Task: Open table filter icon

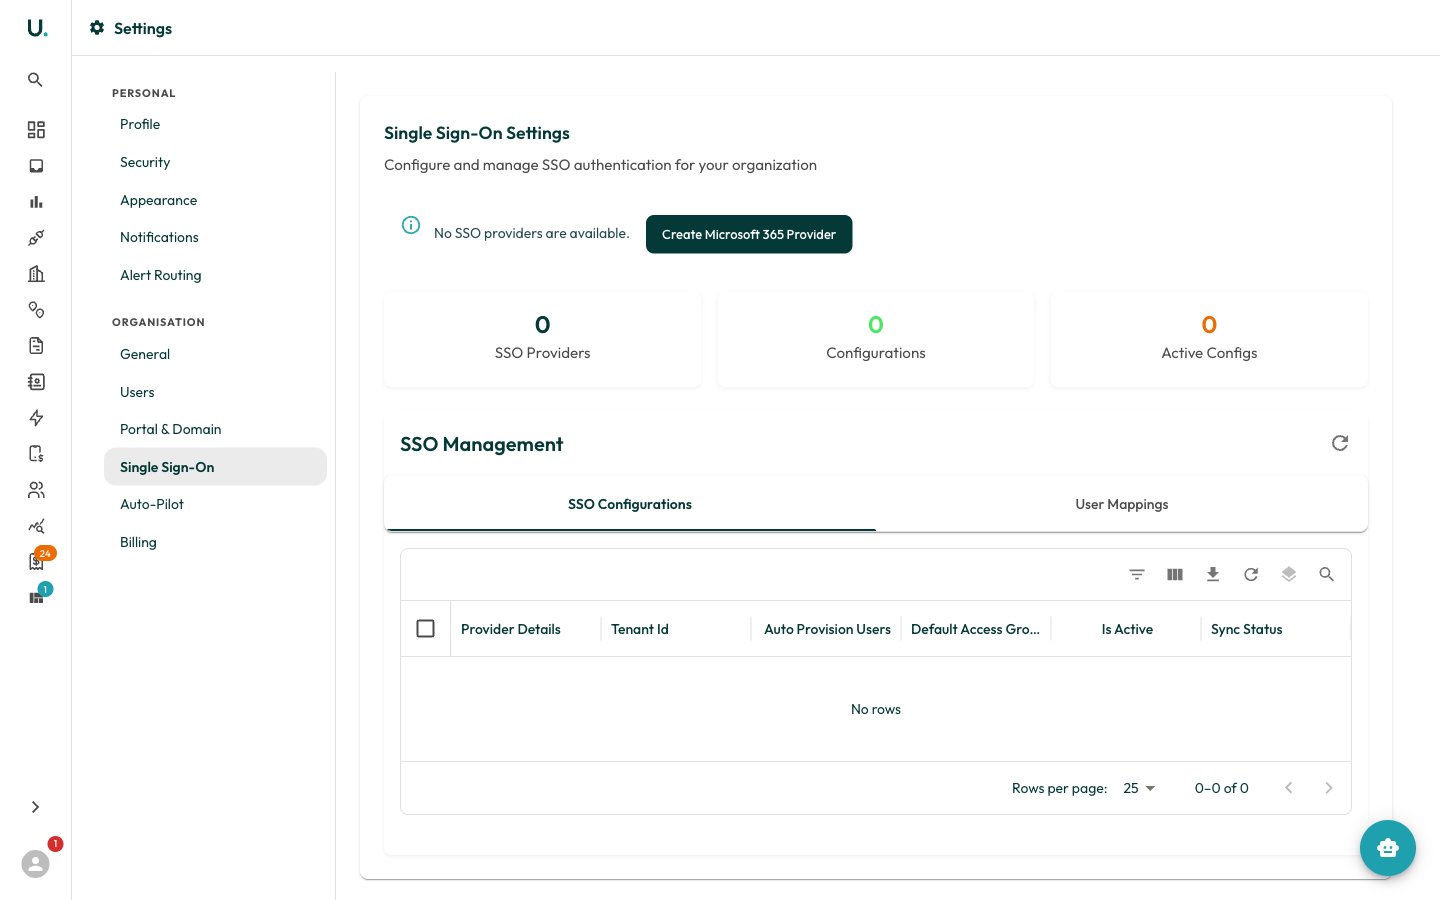Action: (1137, 574)
